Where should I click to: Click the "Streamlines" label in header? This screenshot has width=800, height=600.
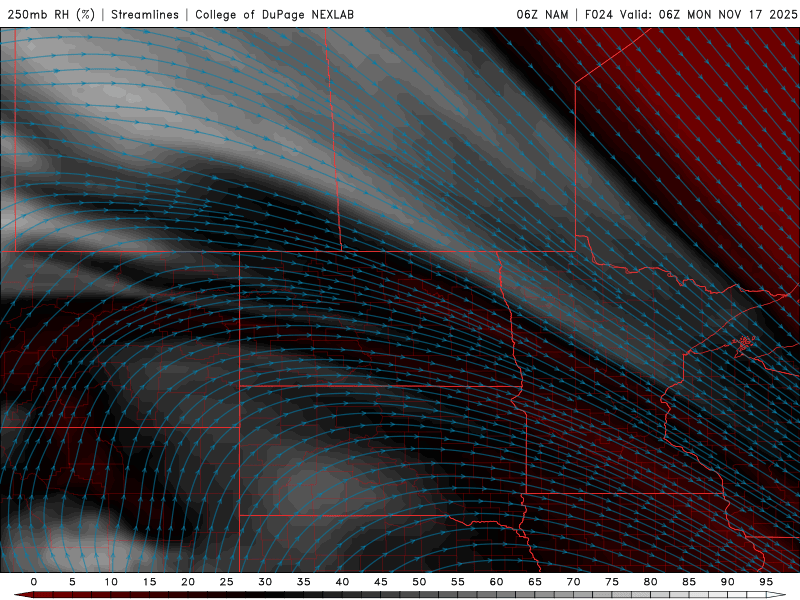pyautogui.click(x=145, y=14)
